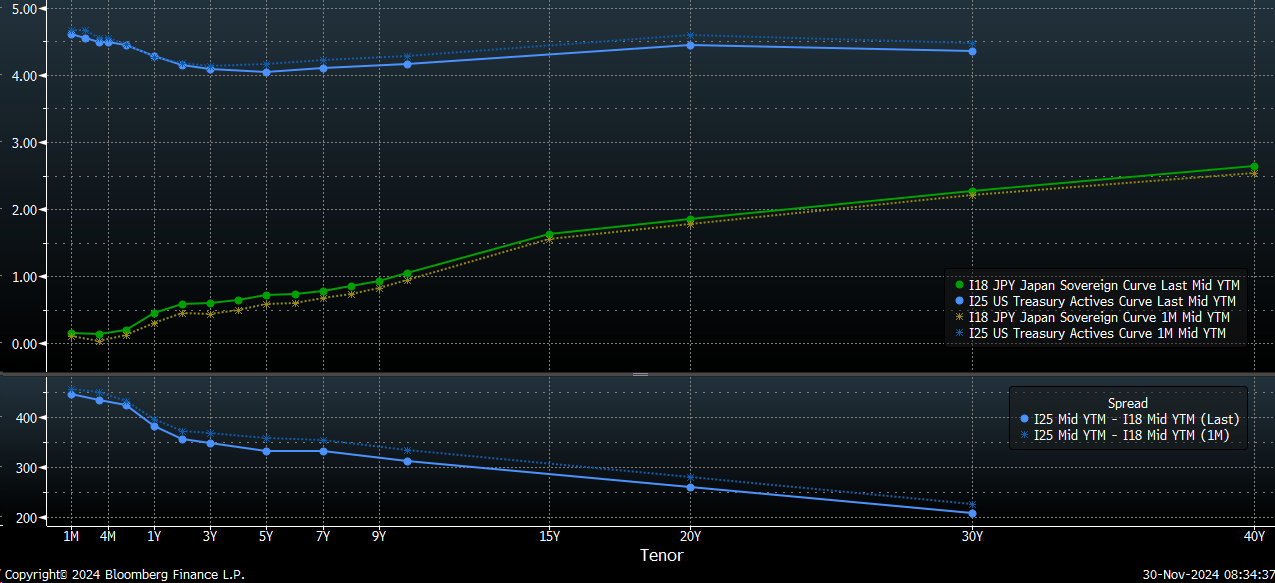The height and width of the screenshot is (583, 1275).
Task: Click US Treasury Last data point at 5Y
Action: pyautogui.click(x=266, y=72)
